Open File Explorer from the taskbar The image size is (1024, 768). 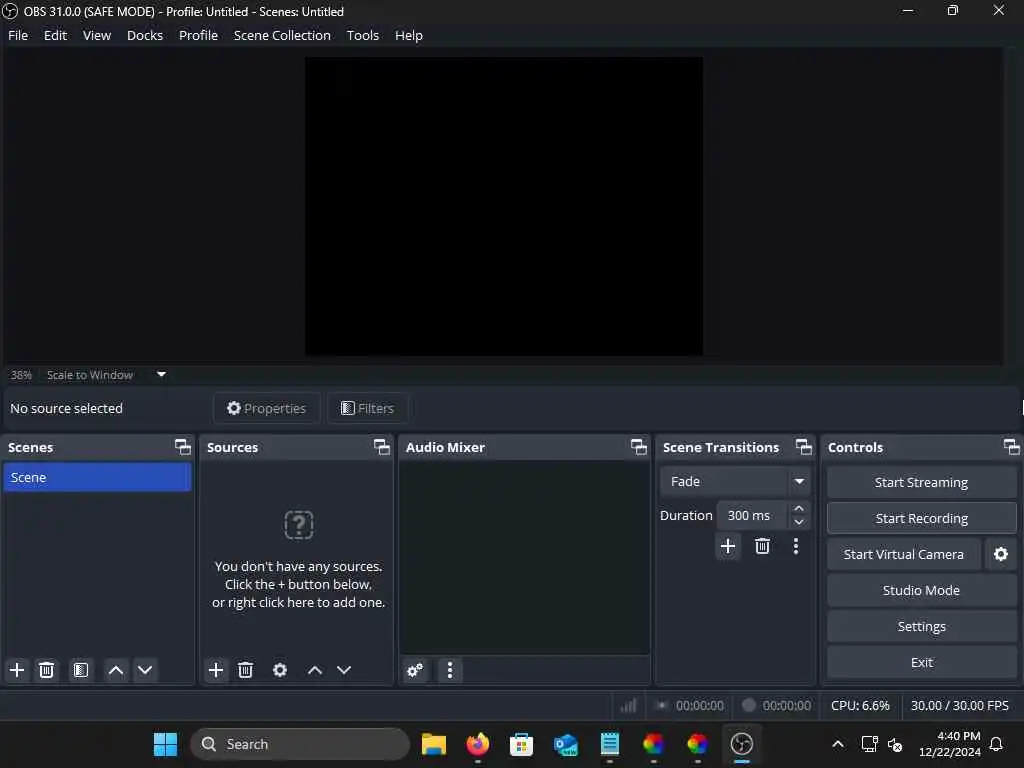(x=434, y=744)
